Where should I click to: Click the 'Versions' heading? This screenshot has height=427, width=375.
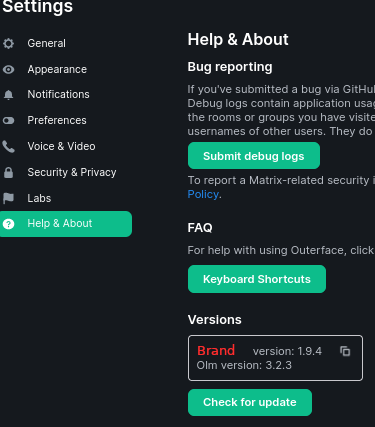(215, 320)
